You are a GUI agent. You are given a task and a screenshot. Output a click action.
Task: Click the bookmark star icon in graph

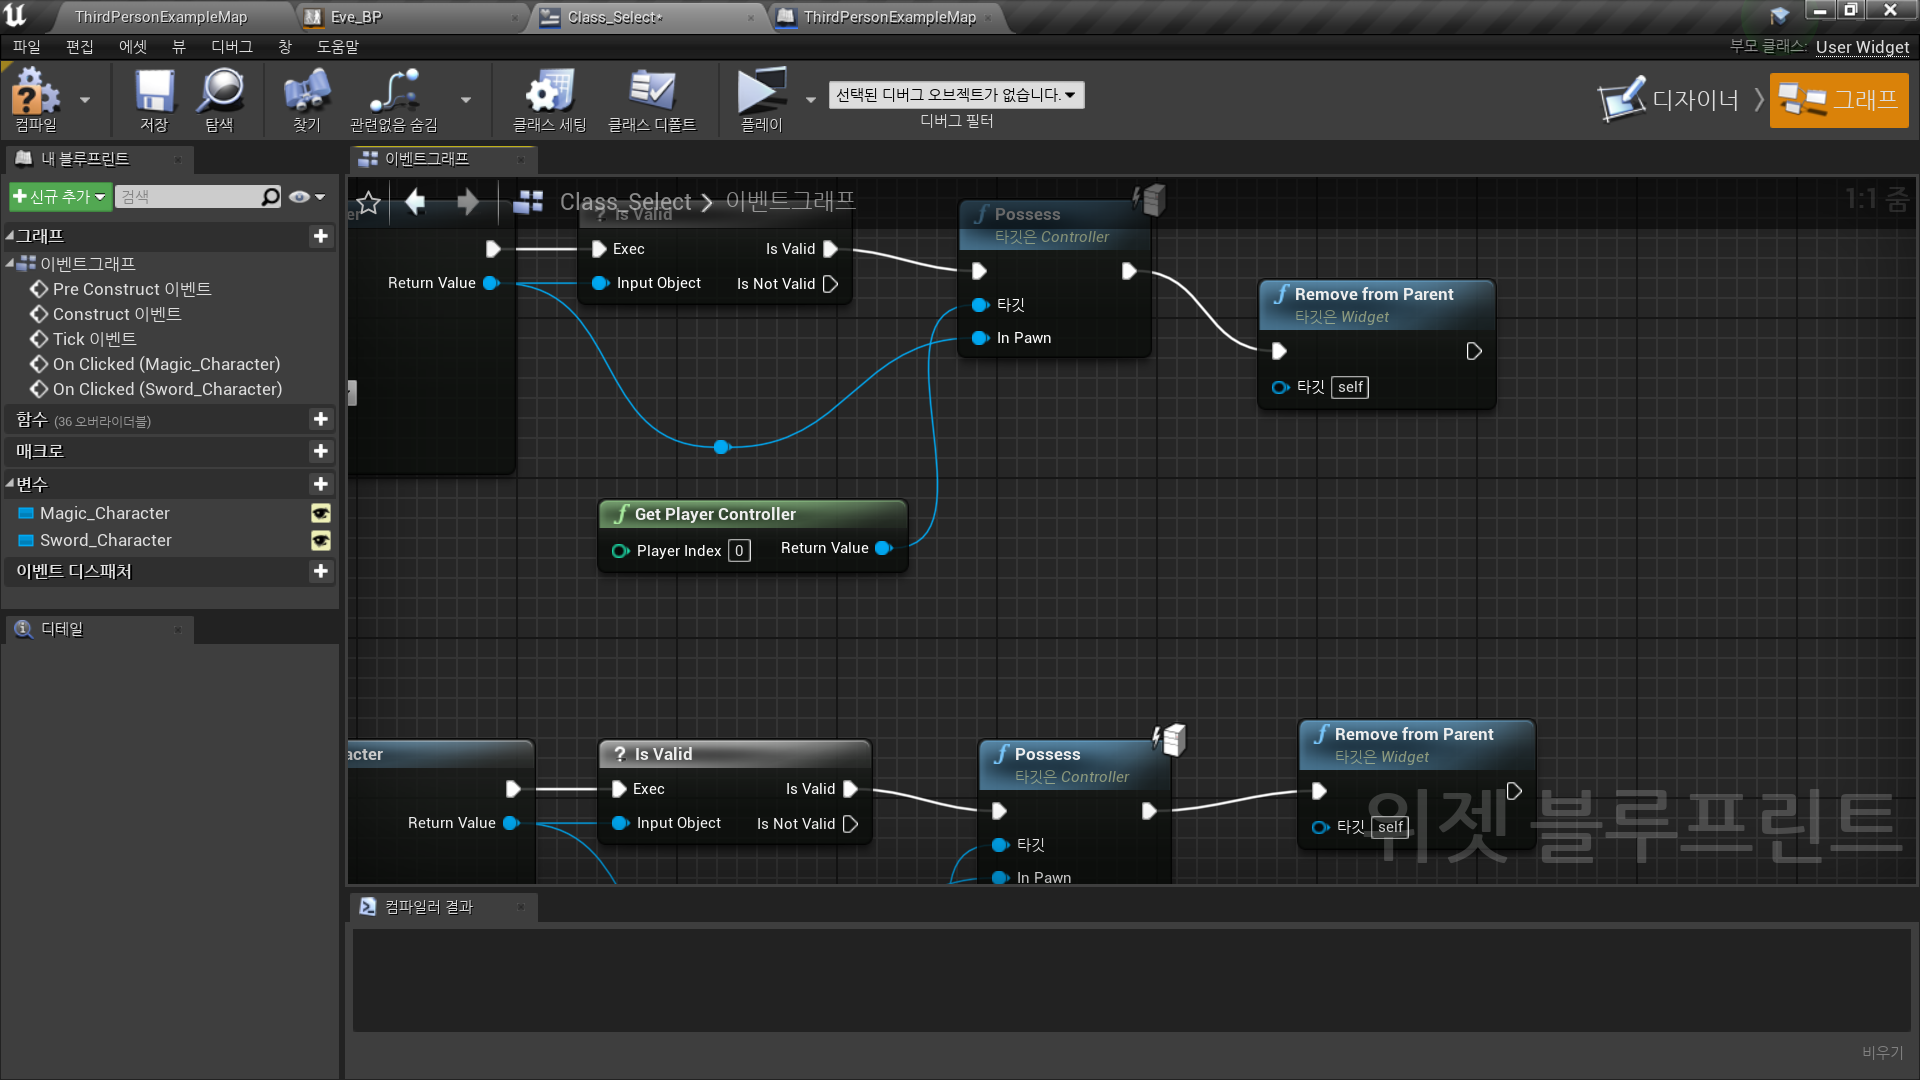pos(368,203)
